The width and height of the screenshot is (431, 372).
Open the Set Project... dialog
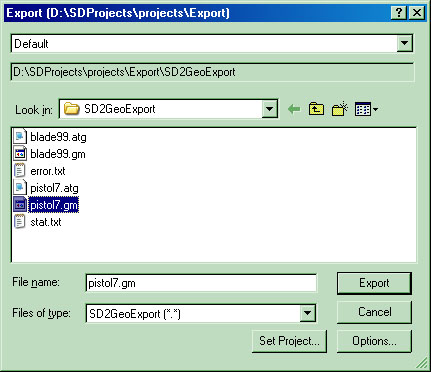[289, 341]
